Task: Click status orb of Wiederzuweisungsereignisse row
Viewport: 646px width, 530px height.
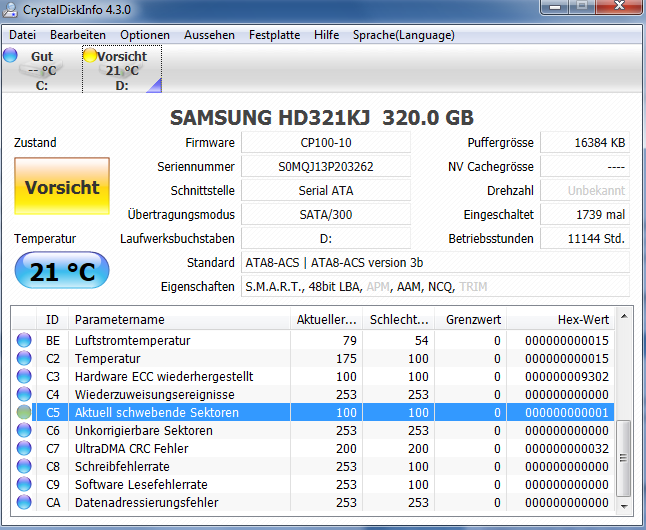Action: tap(24, 394)
